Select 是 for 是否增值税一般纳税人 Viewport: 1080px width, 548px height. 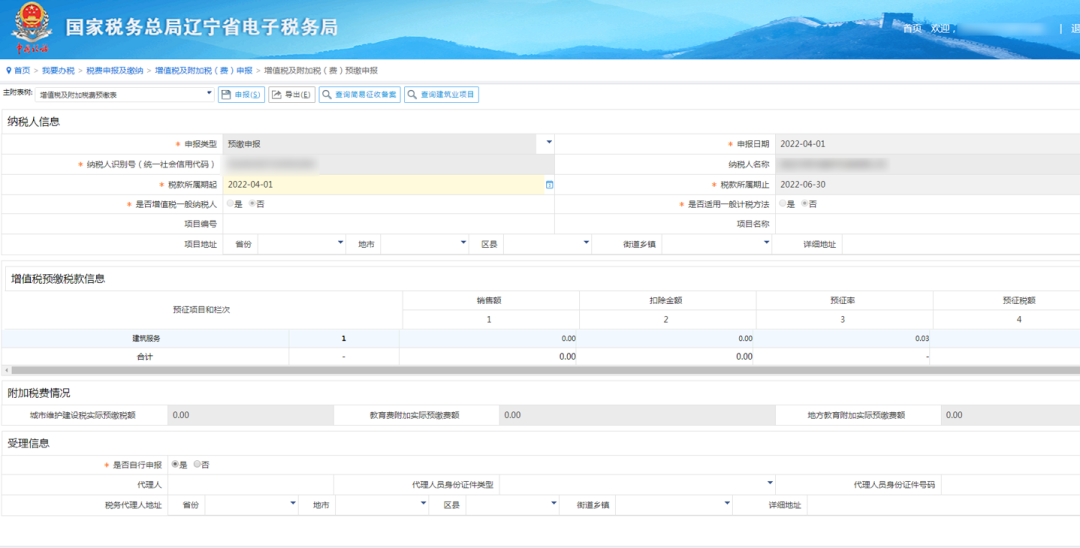[230, 204]
